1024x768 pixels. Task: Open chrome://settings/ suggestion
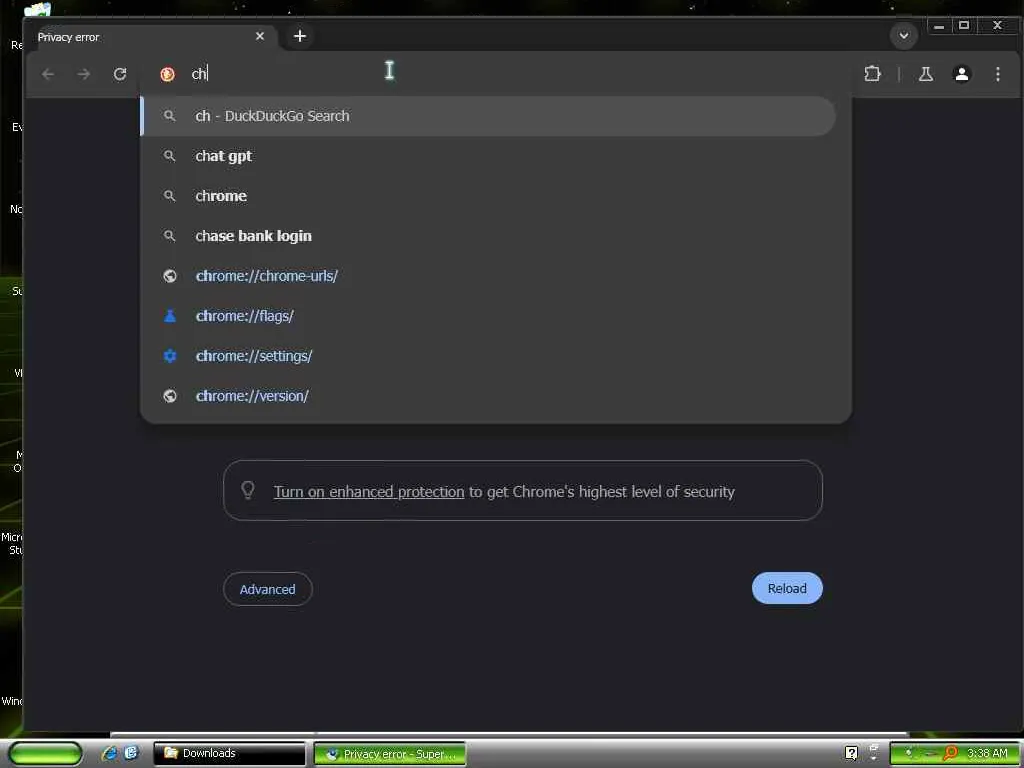(488, 356)
